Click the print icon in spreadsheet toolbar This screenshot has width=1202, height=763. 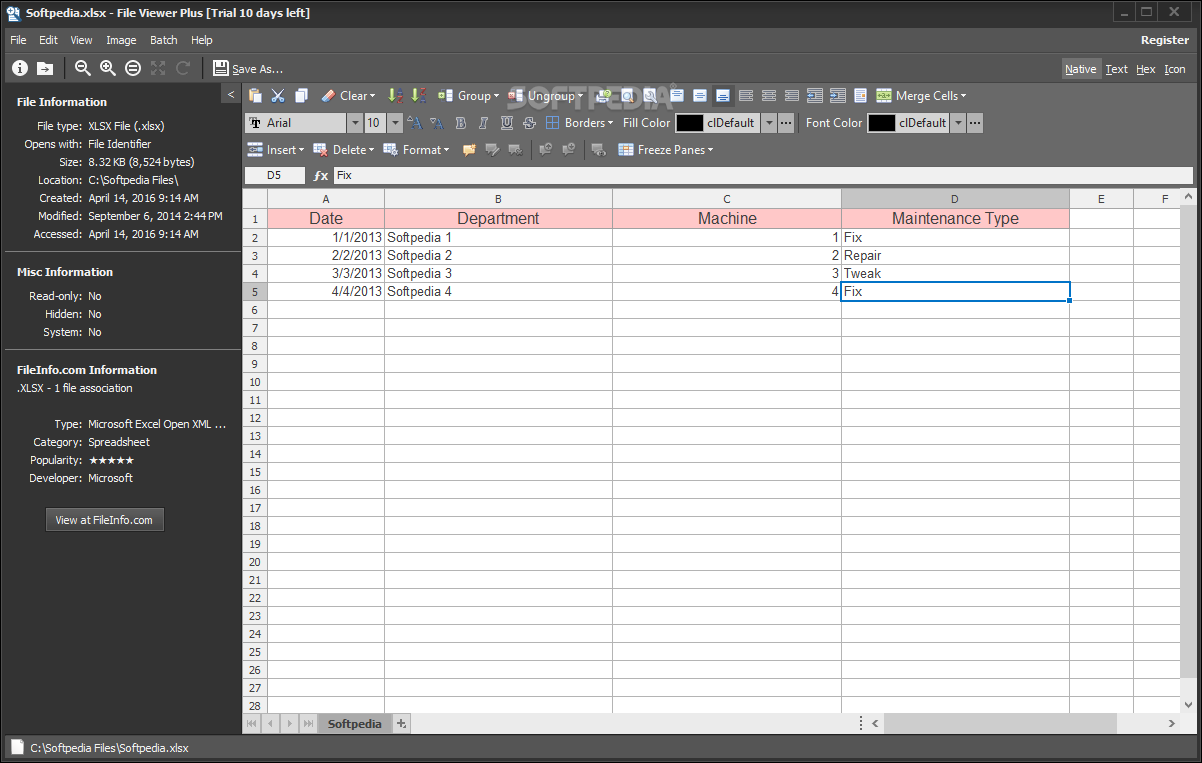(604, 96)
